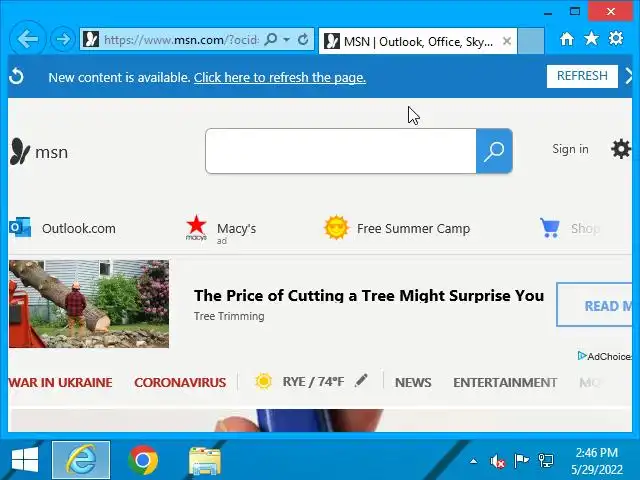The width and height of the screenshot is (640, 480).
Task: Click the sunny weather icon in the nav bar
Action: tap(263, 382)
